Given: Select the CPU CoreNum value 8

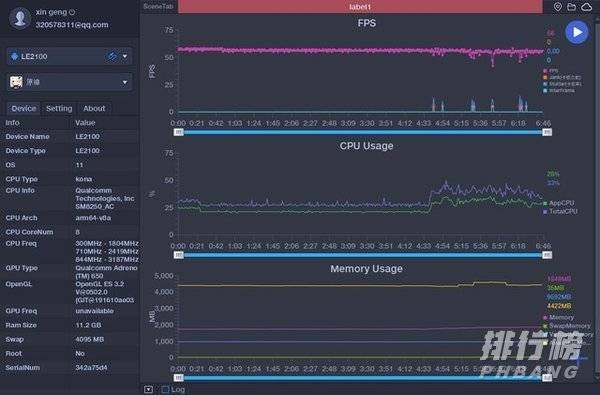Looking at the screenshot, I should pos(77,232).
